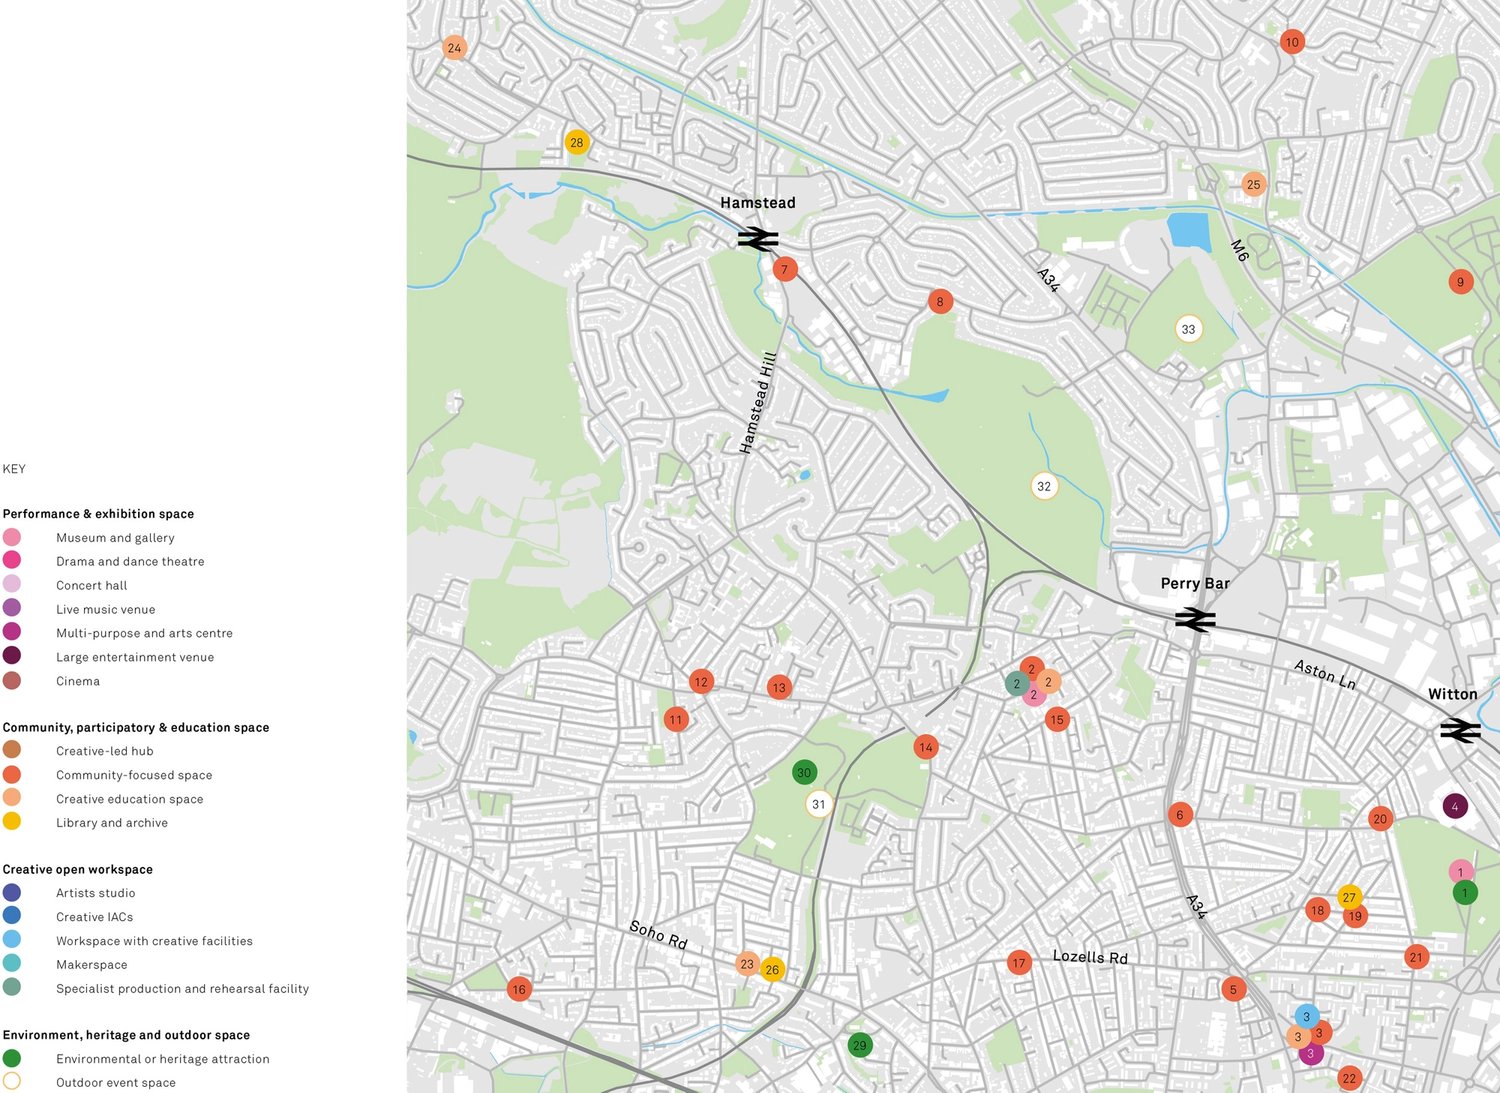Viewport: 1500px width, 1093px height.
Task: Click yellow library marker 27
Action: pyautogui.click(x=1350, y=897)
